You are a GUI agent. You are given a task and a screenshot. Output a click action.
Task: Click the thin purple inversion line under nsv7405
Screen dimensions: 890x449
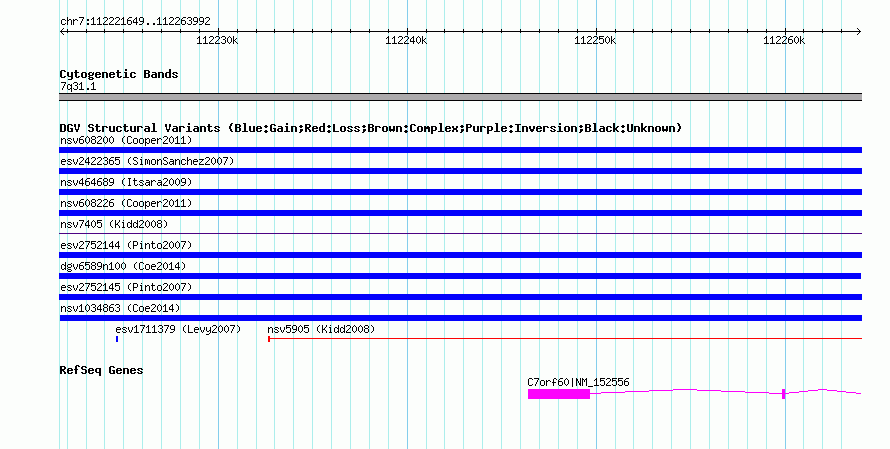(460, 233)
